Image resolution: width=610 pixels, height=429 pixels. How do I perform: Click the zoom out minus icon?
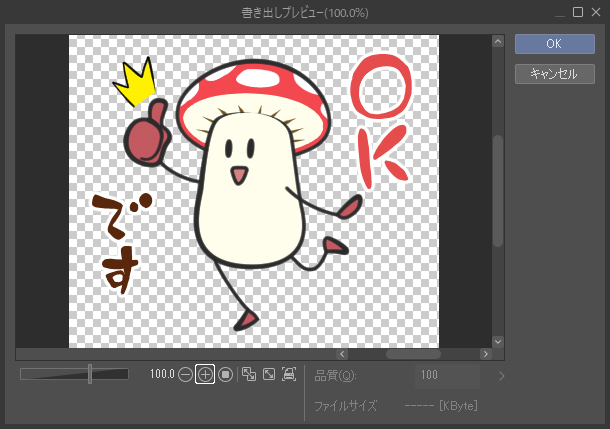185,375
